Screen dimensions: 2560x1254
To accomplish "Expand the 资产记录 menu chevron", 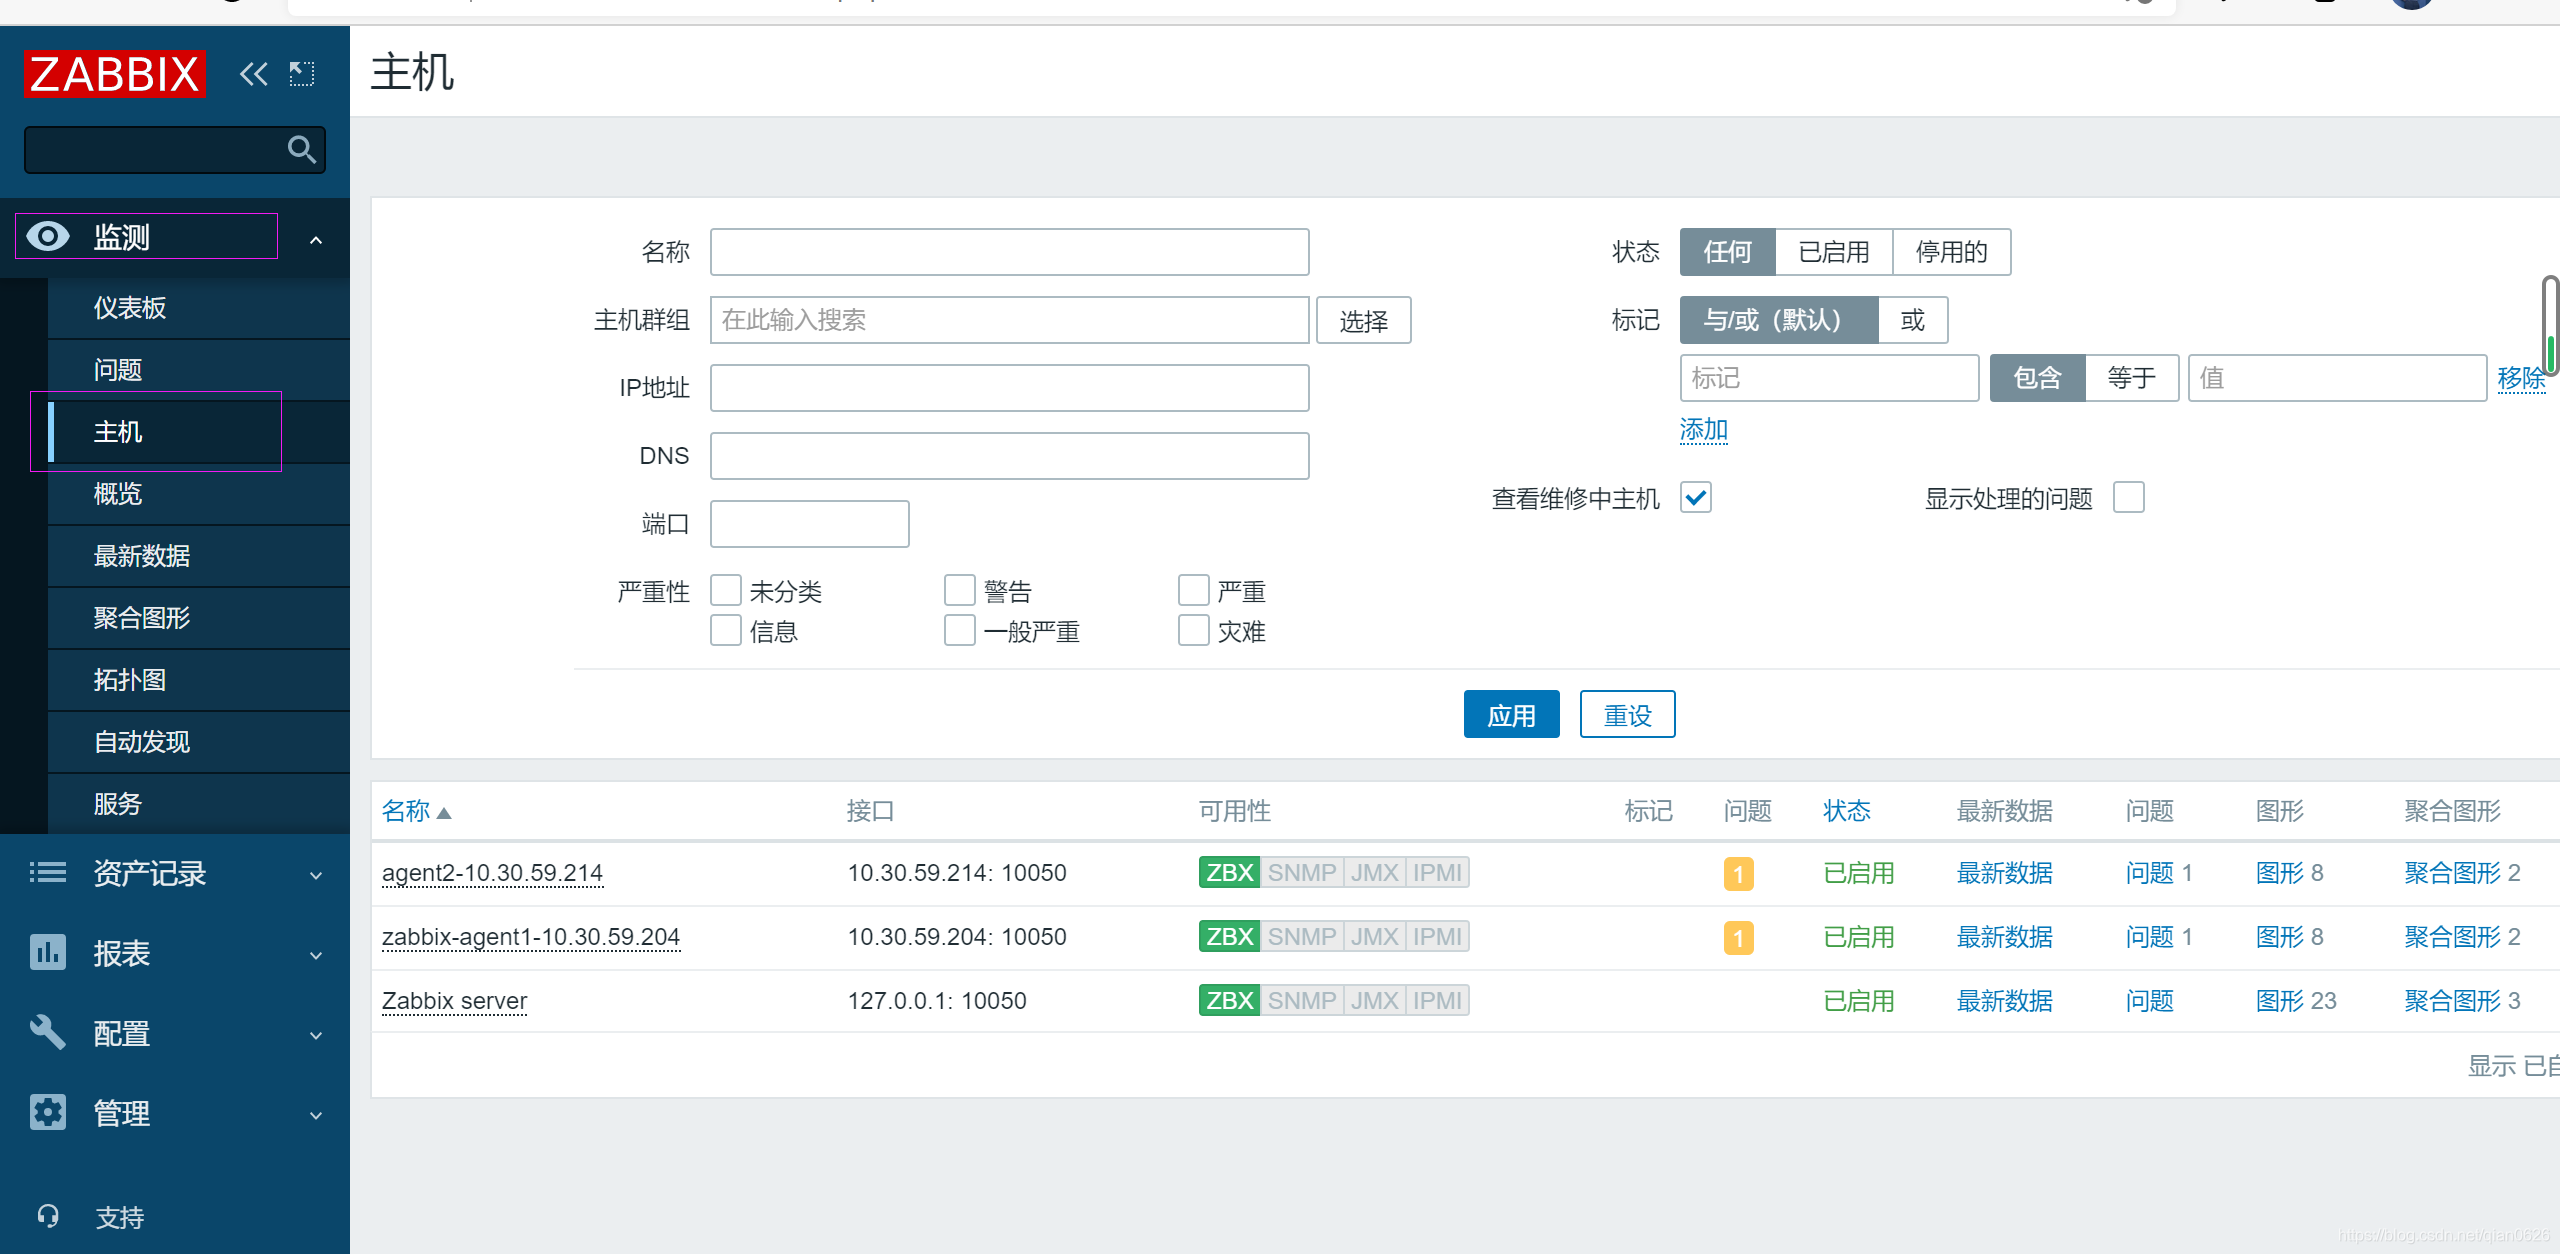I will (316, 875).
